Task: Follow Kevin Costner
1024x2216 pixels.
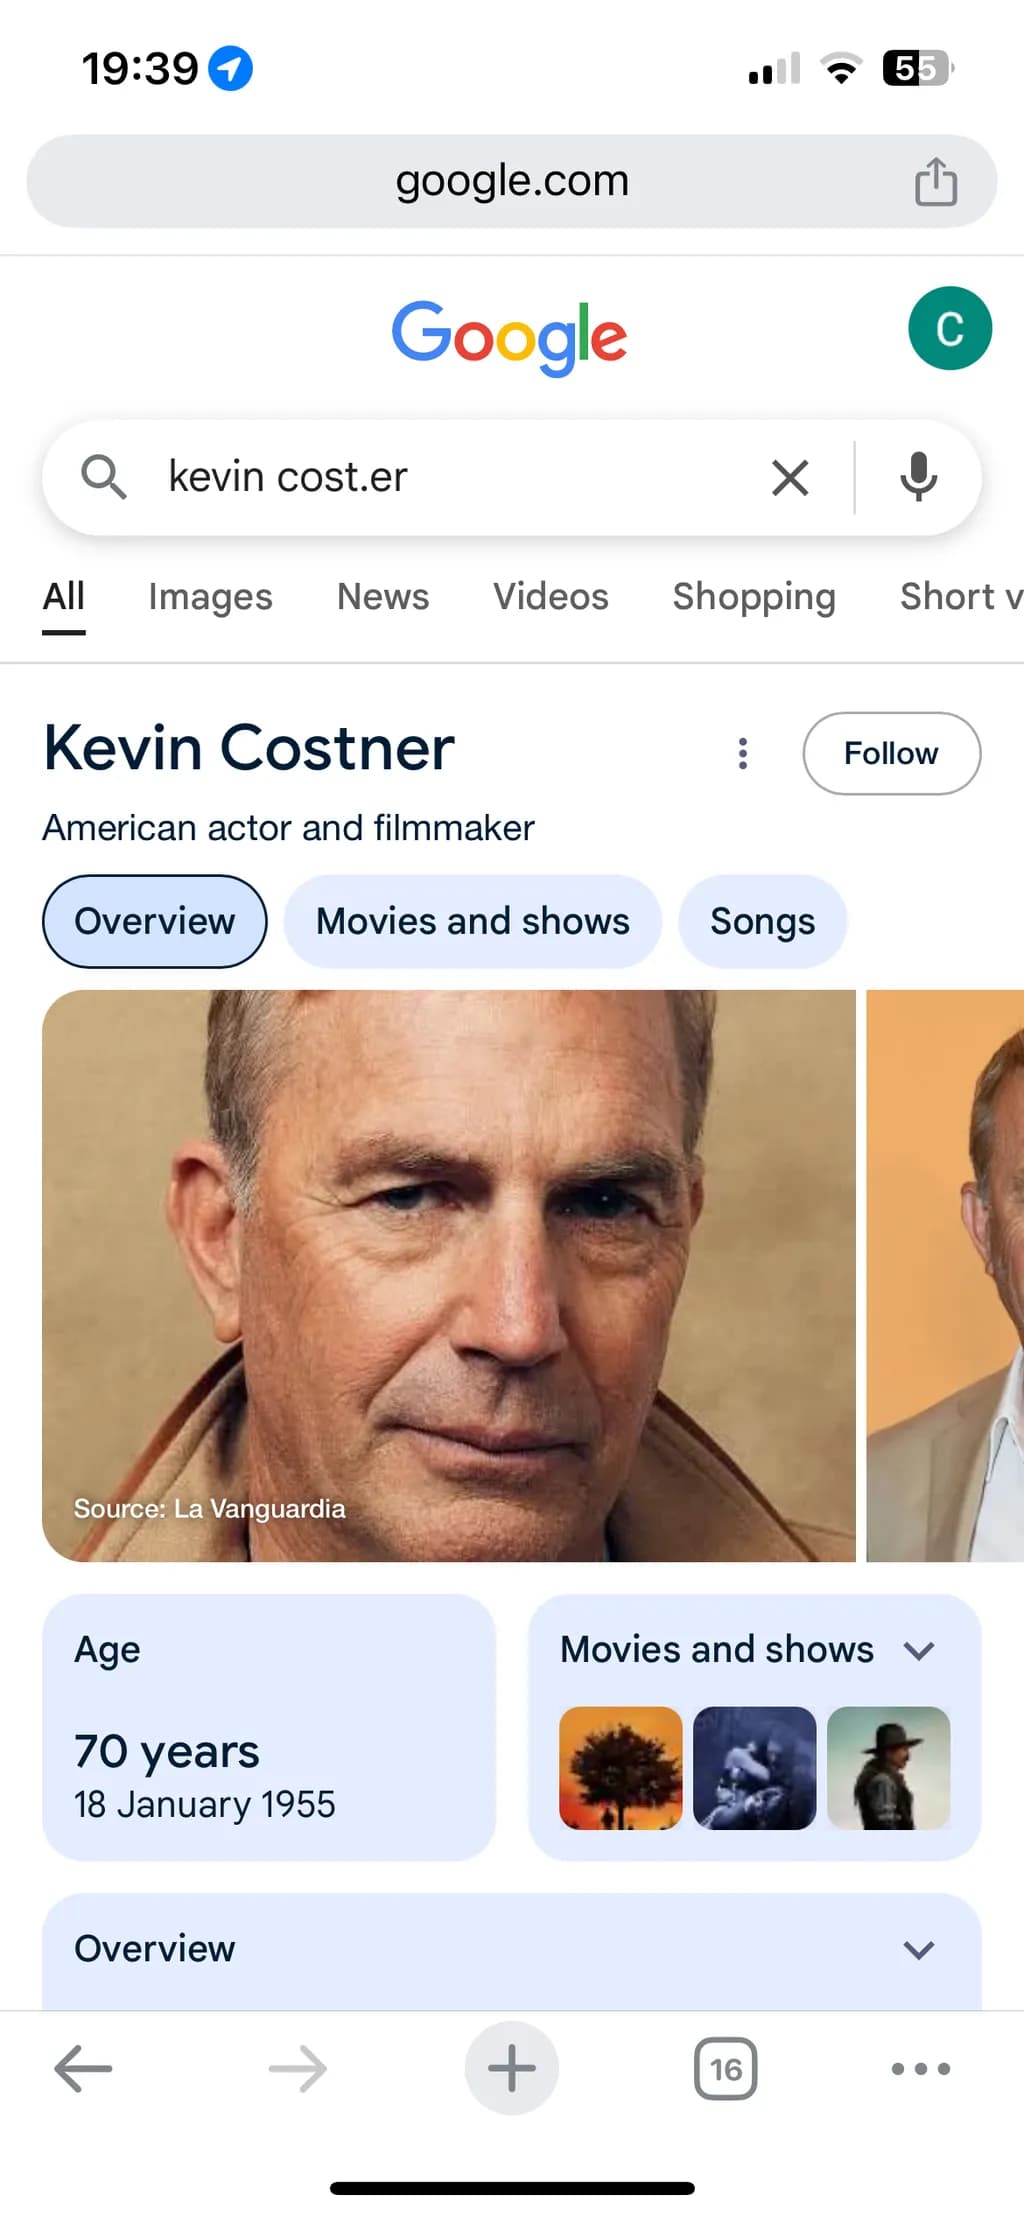Action: point(891,753)
